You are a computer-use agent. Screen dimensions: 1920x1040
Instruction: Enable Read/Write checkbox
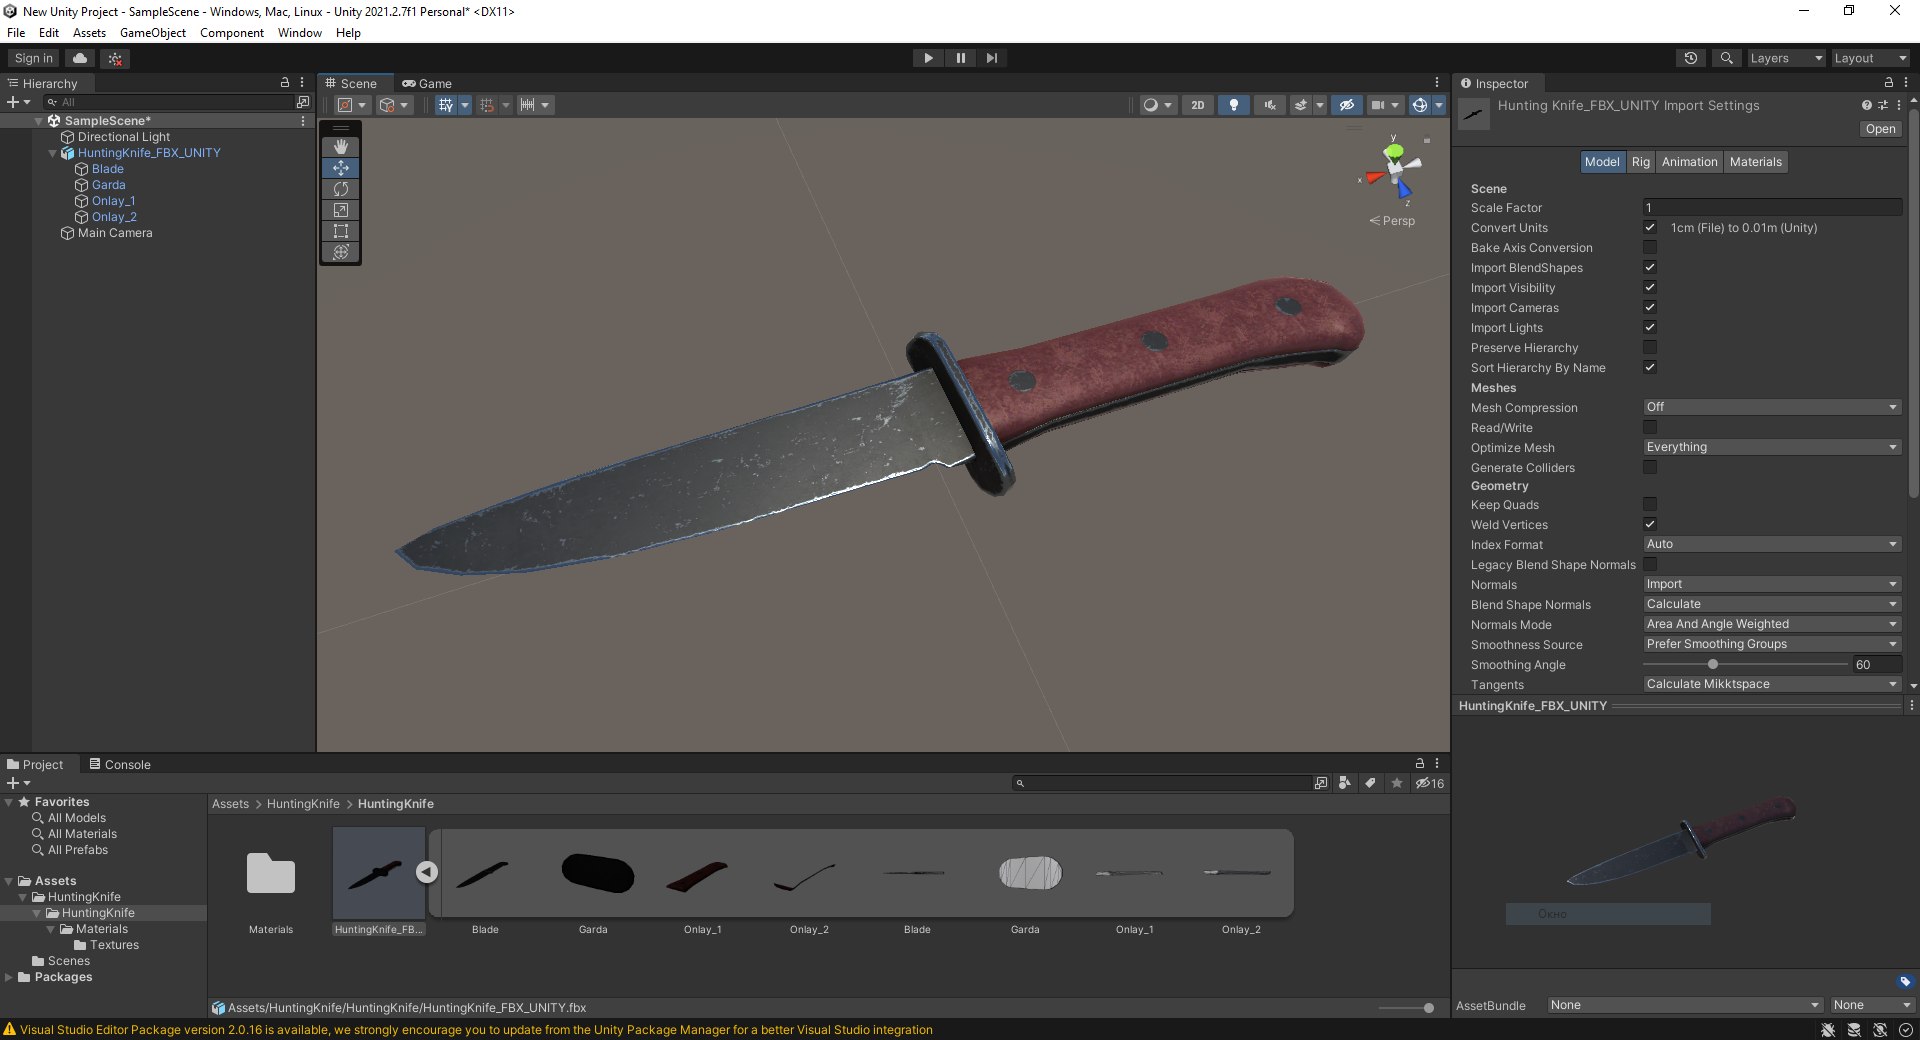tap(1650, 427)
